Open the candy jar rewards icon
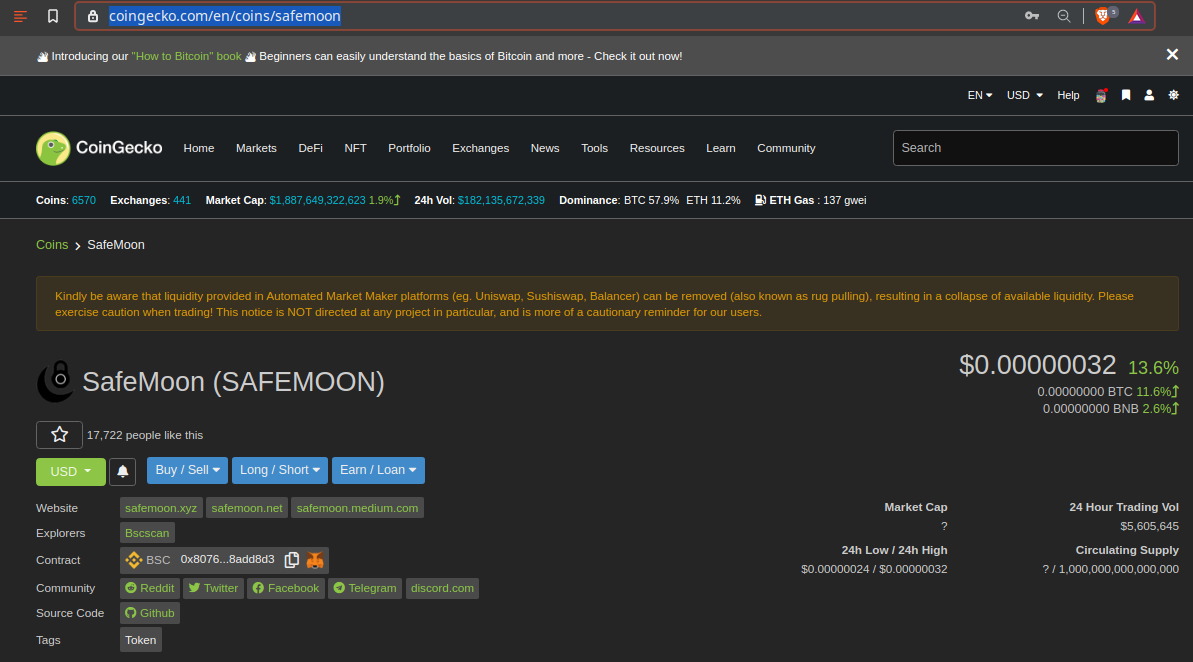Screen dimensions: 1193x662 [1101, 95]
